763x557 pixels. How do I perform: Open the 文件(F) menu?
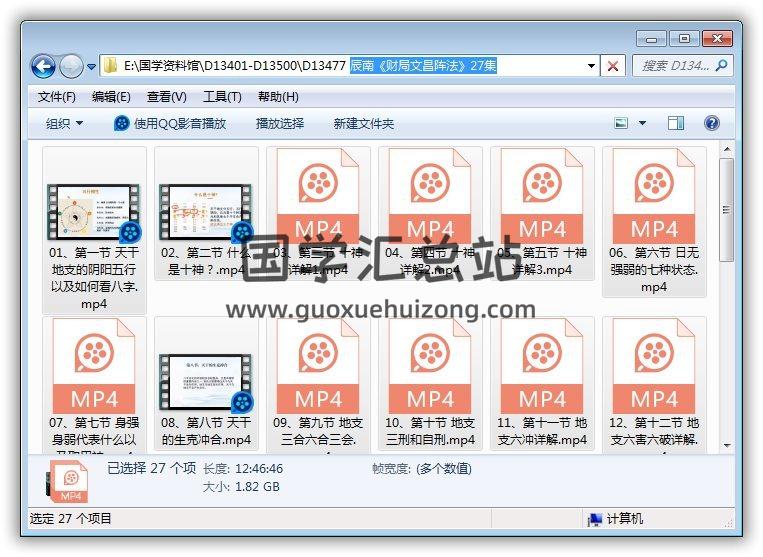(57, 97)
